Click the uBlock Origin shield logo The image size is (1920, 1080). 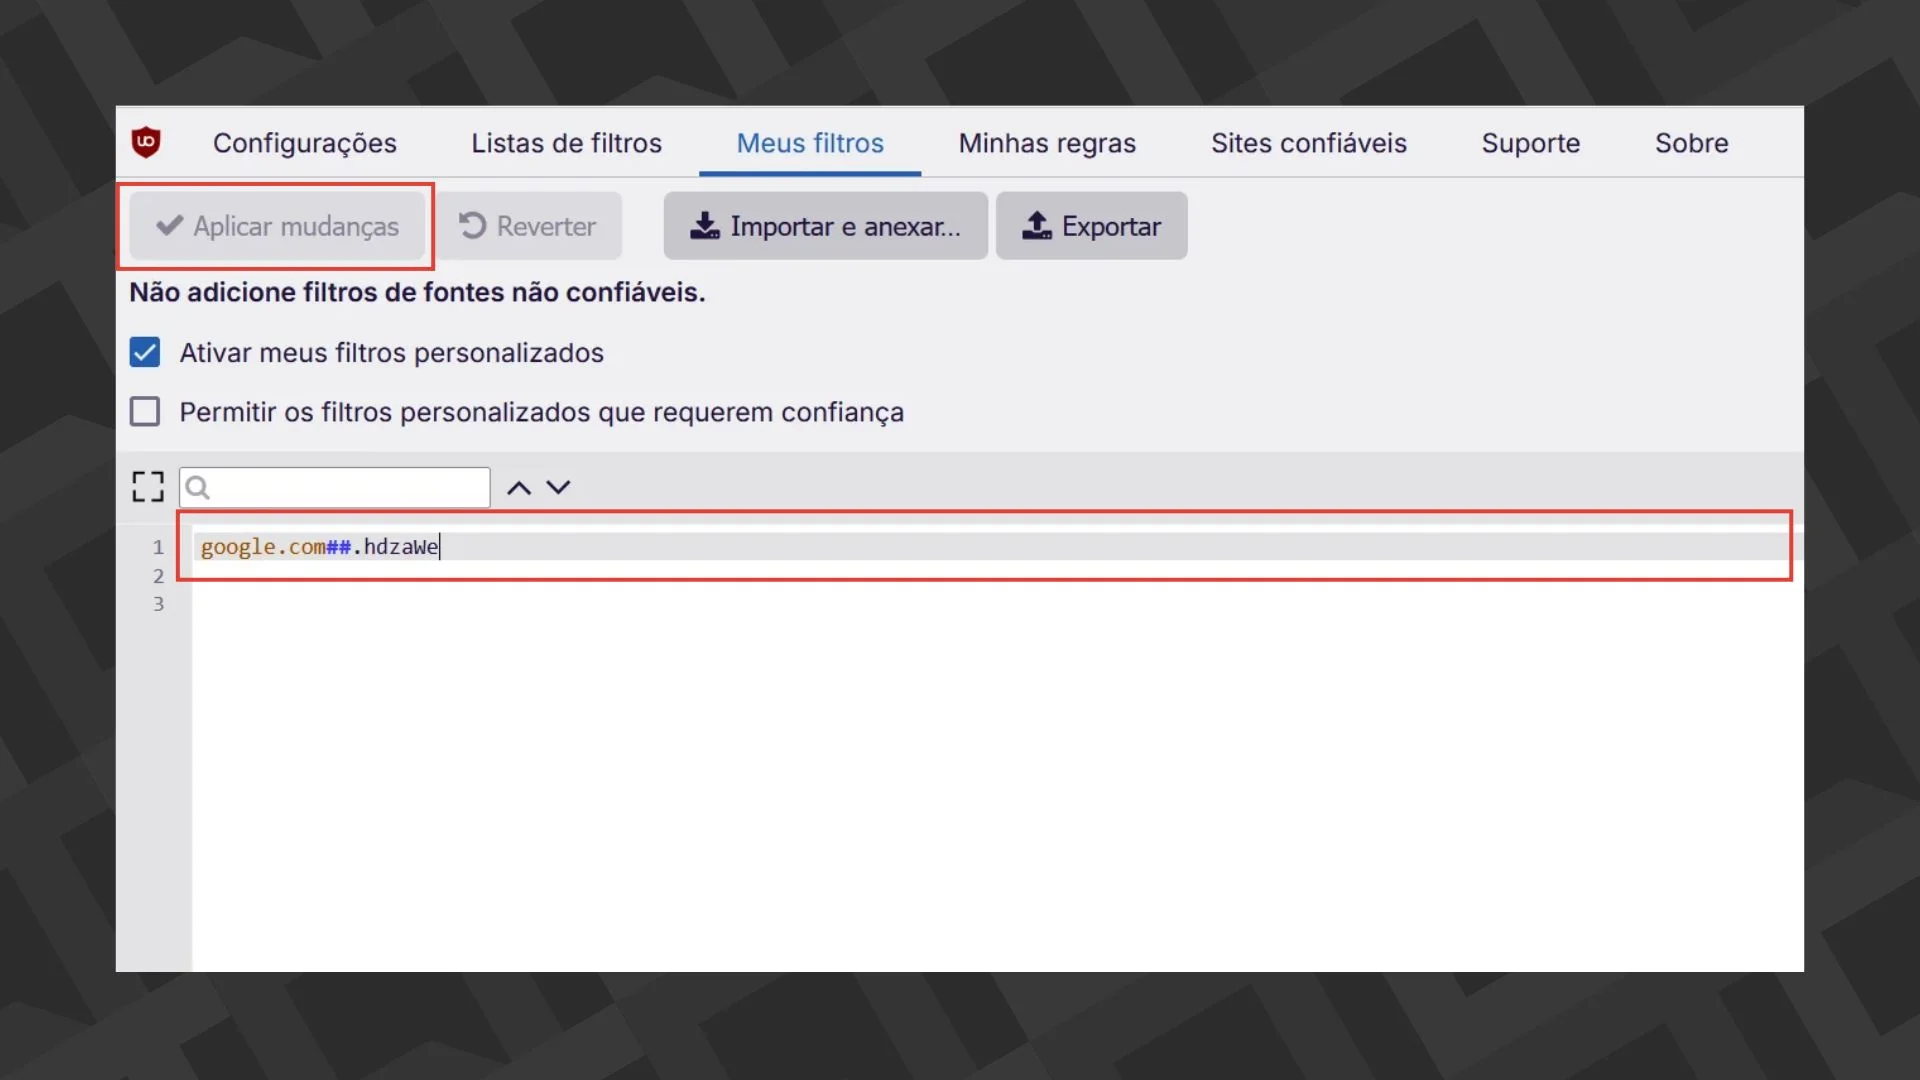point(146,142)
